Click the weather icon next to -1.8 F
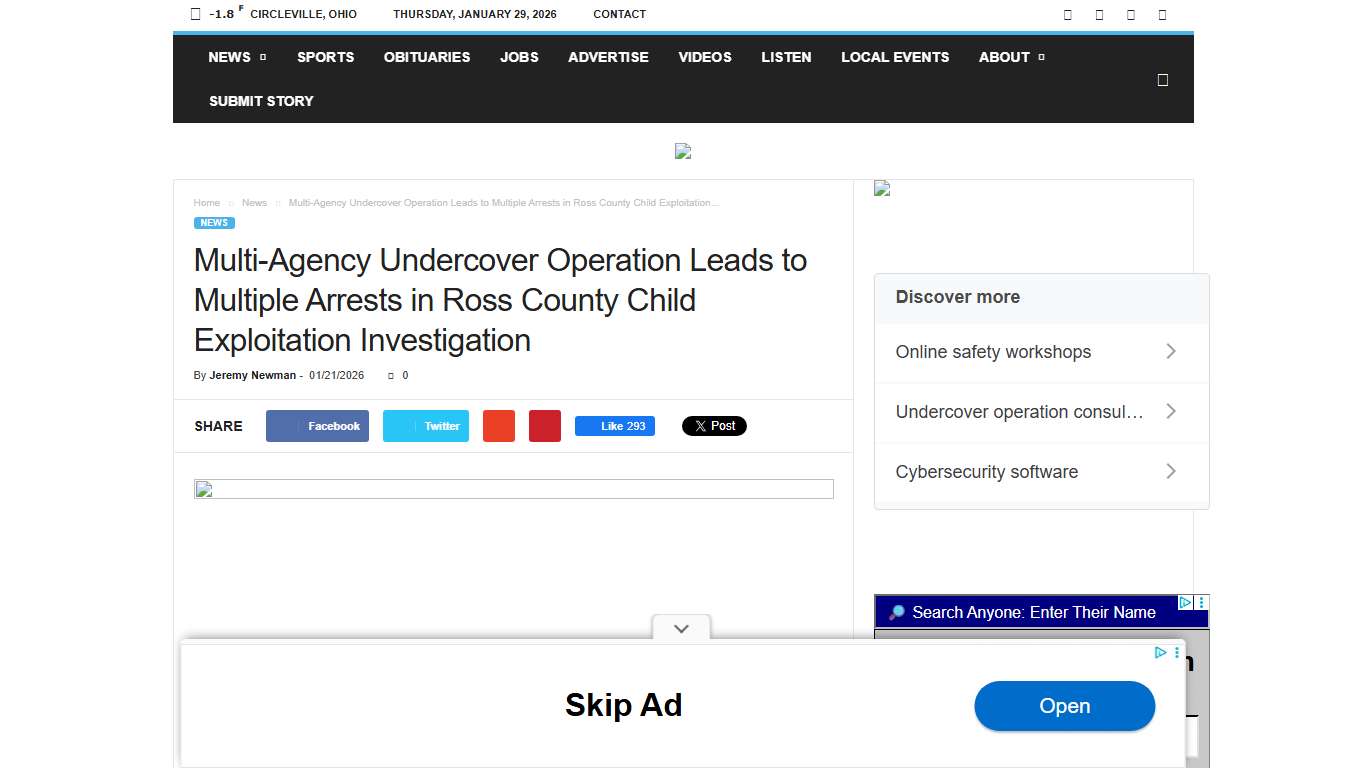The height and width of the screenshot is (768, 1366). pyautogui.click(x=194, y=14)
